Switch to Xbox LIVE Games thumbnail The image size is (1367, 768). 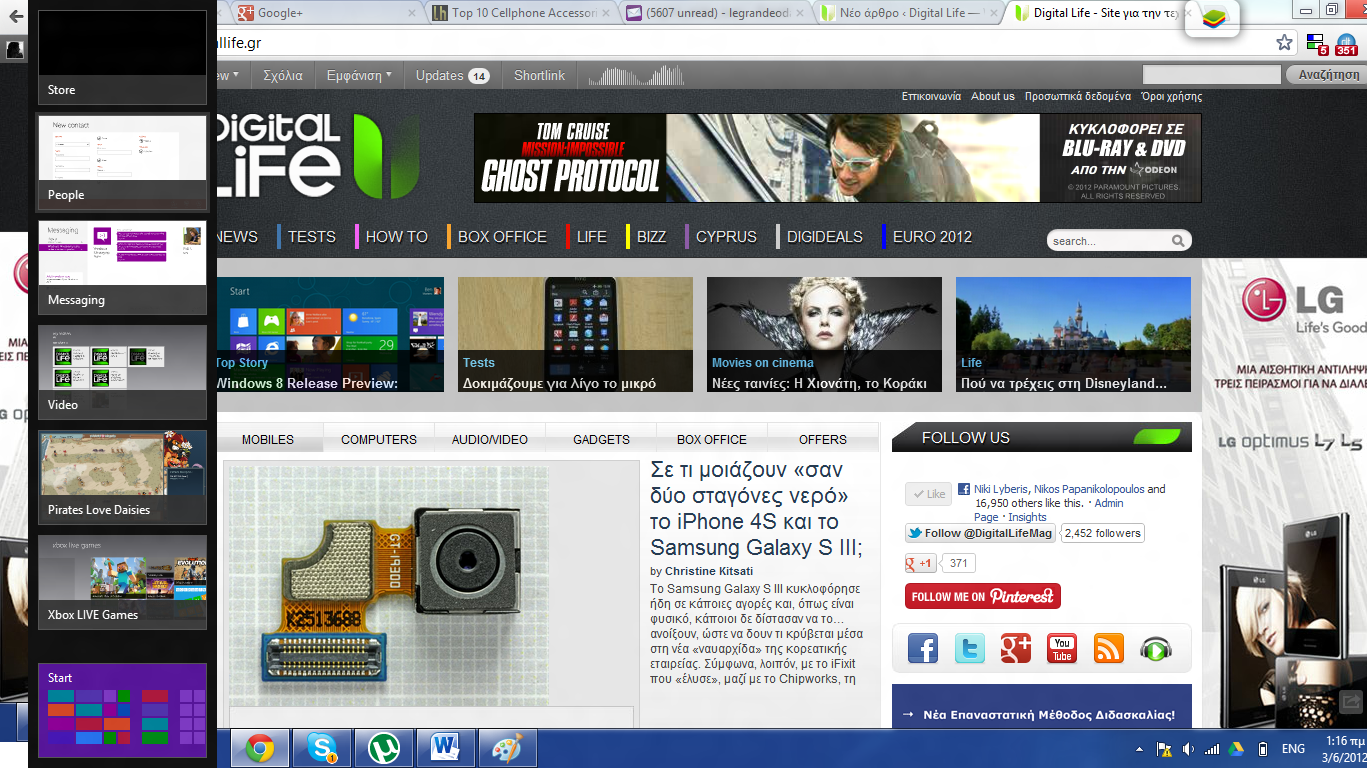[122, 582]
